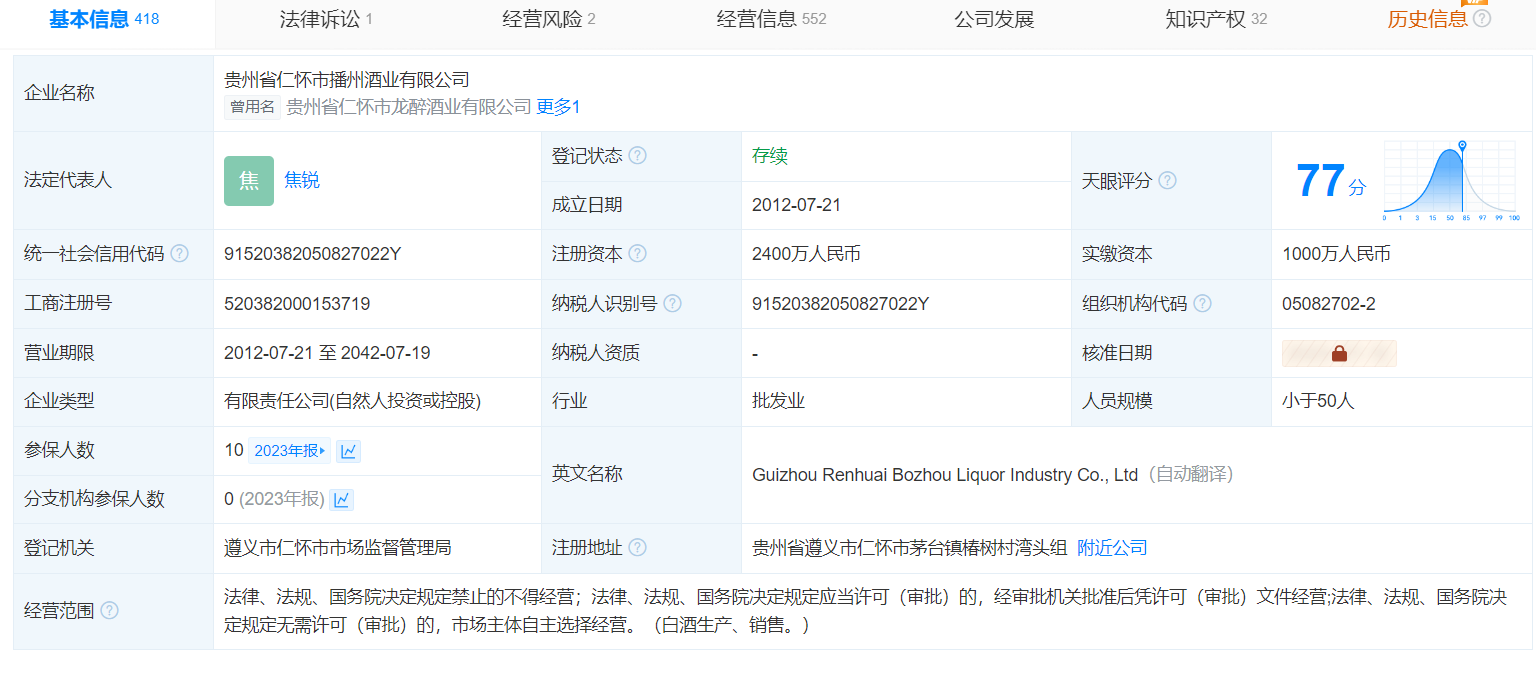The height and width of the screenshot is (680, 1536).
Task: Click 成立日期 value 2012-07-21
Action: [796, 205]
